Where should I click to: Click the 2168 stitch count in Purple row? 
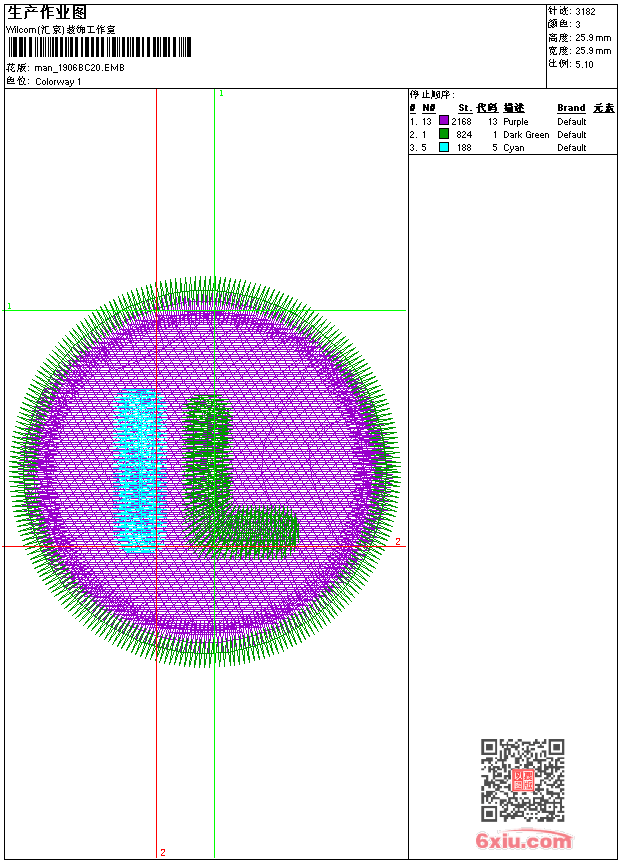click(x=461, y=122)
